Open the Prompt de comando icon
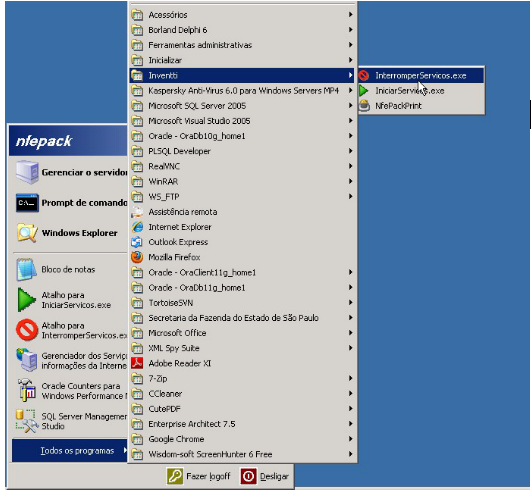This screenshot has width=531, height=490. (27, 203)
